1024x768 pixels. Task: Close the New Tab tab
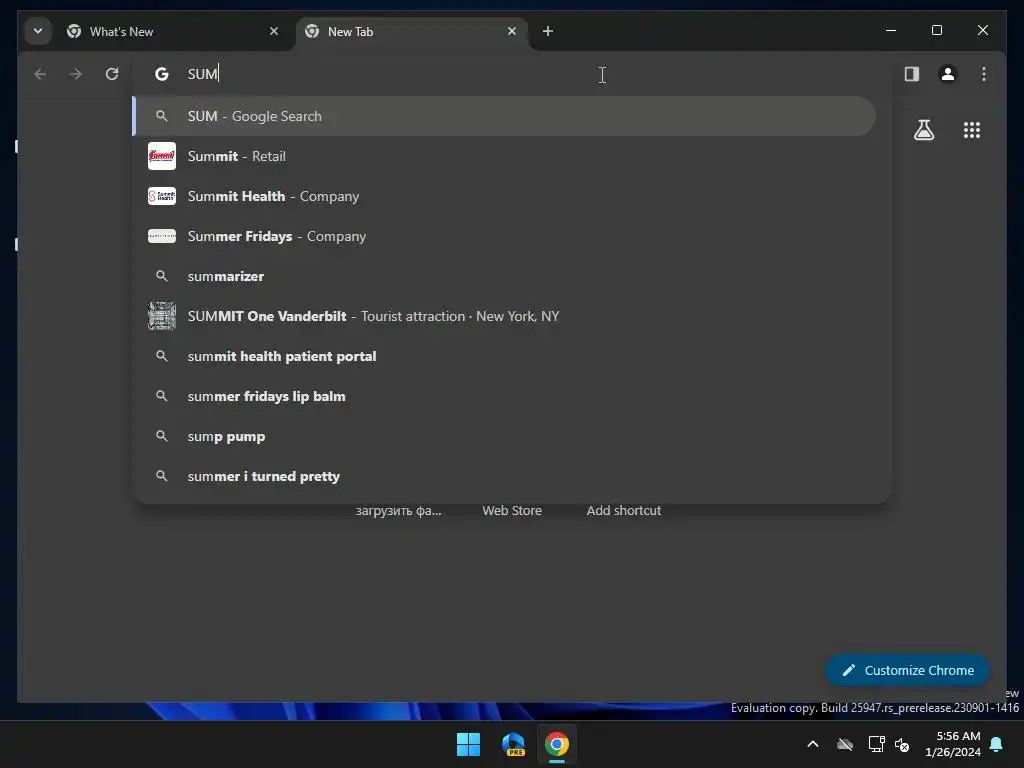[512, 31]
